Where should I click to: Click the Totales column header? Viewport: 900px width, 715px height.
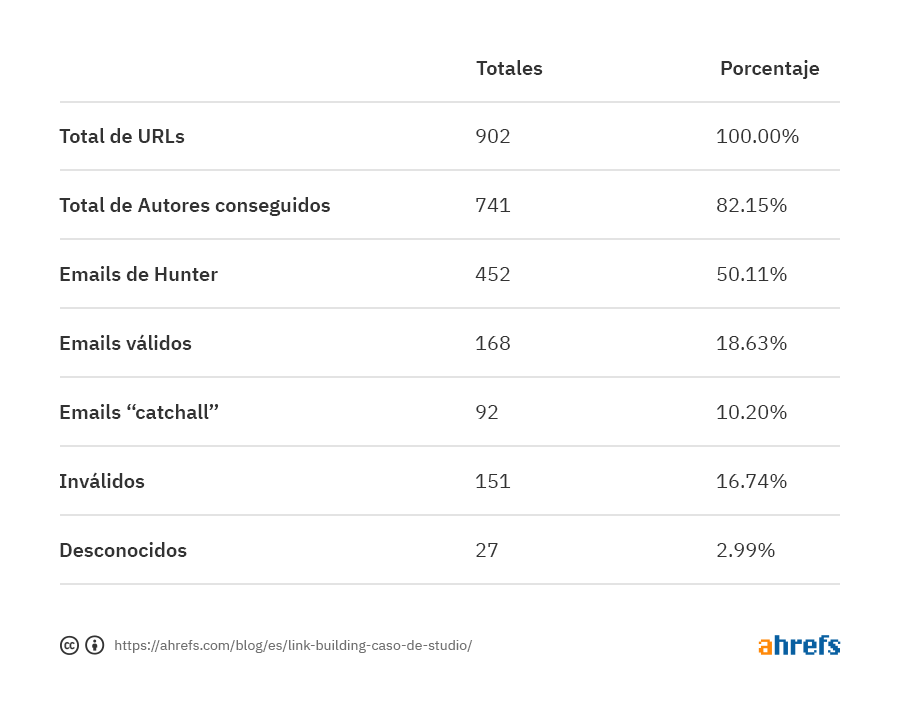click(x=509, y=68)
